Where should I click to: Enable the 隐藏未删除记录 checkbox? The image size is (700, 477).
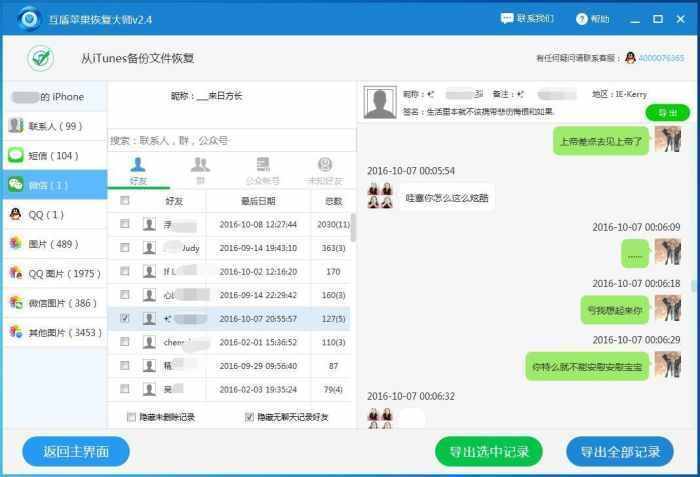(131, 417)
